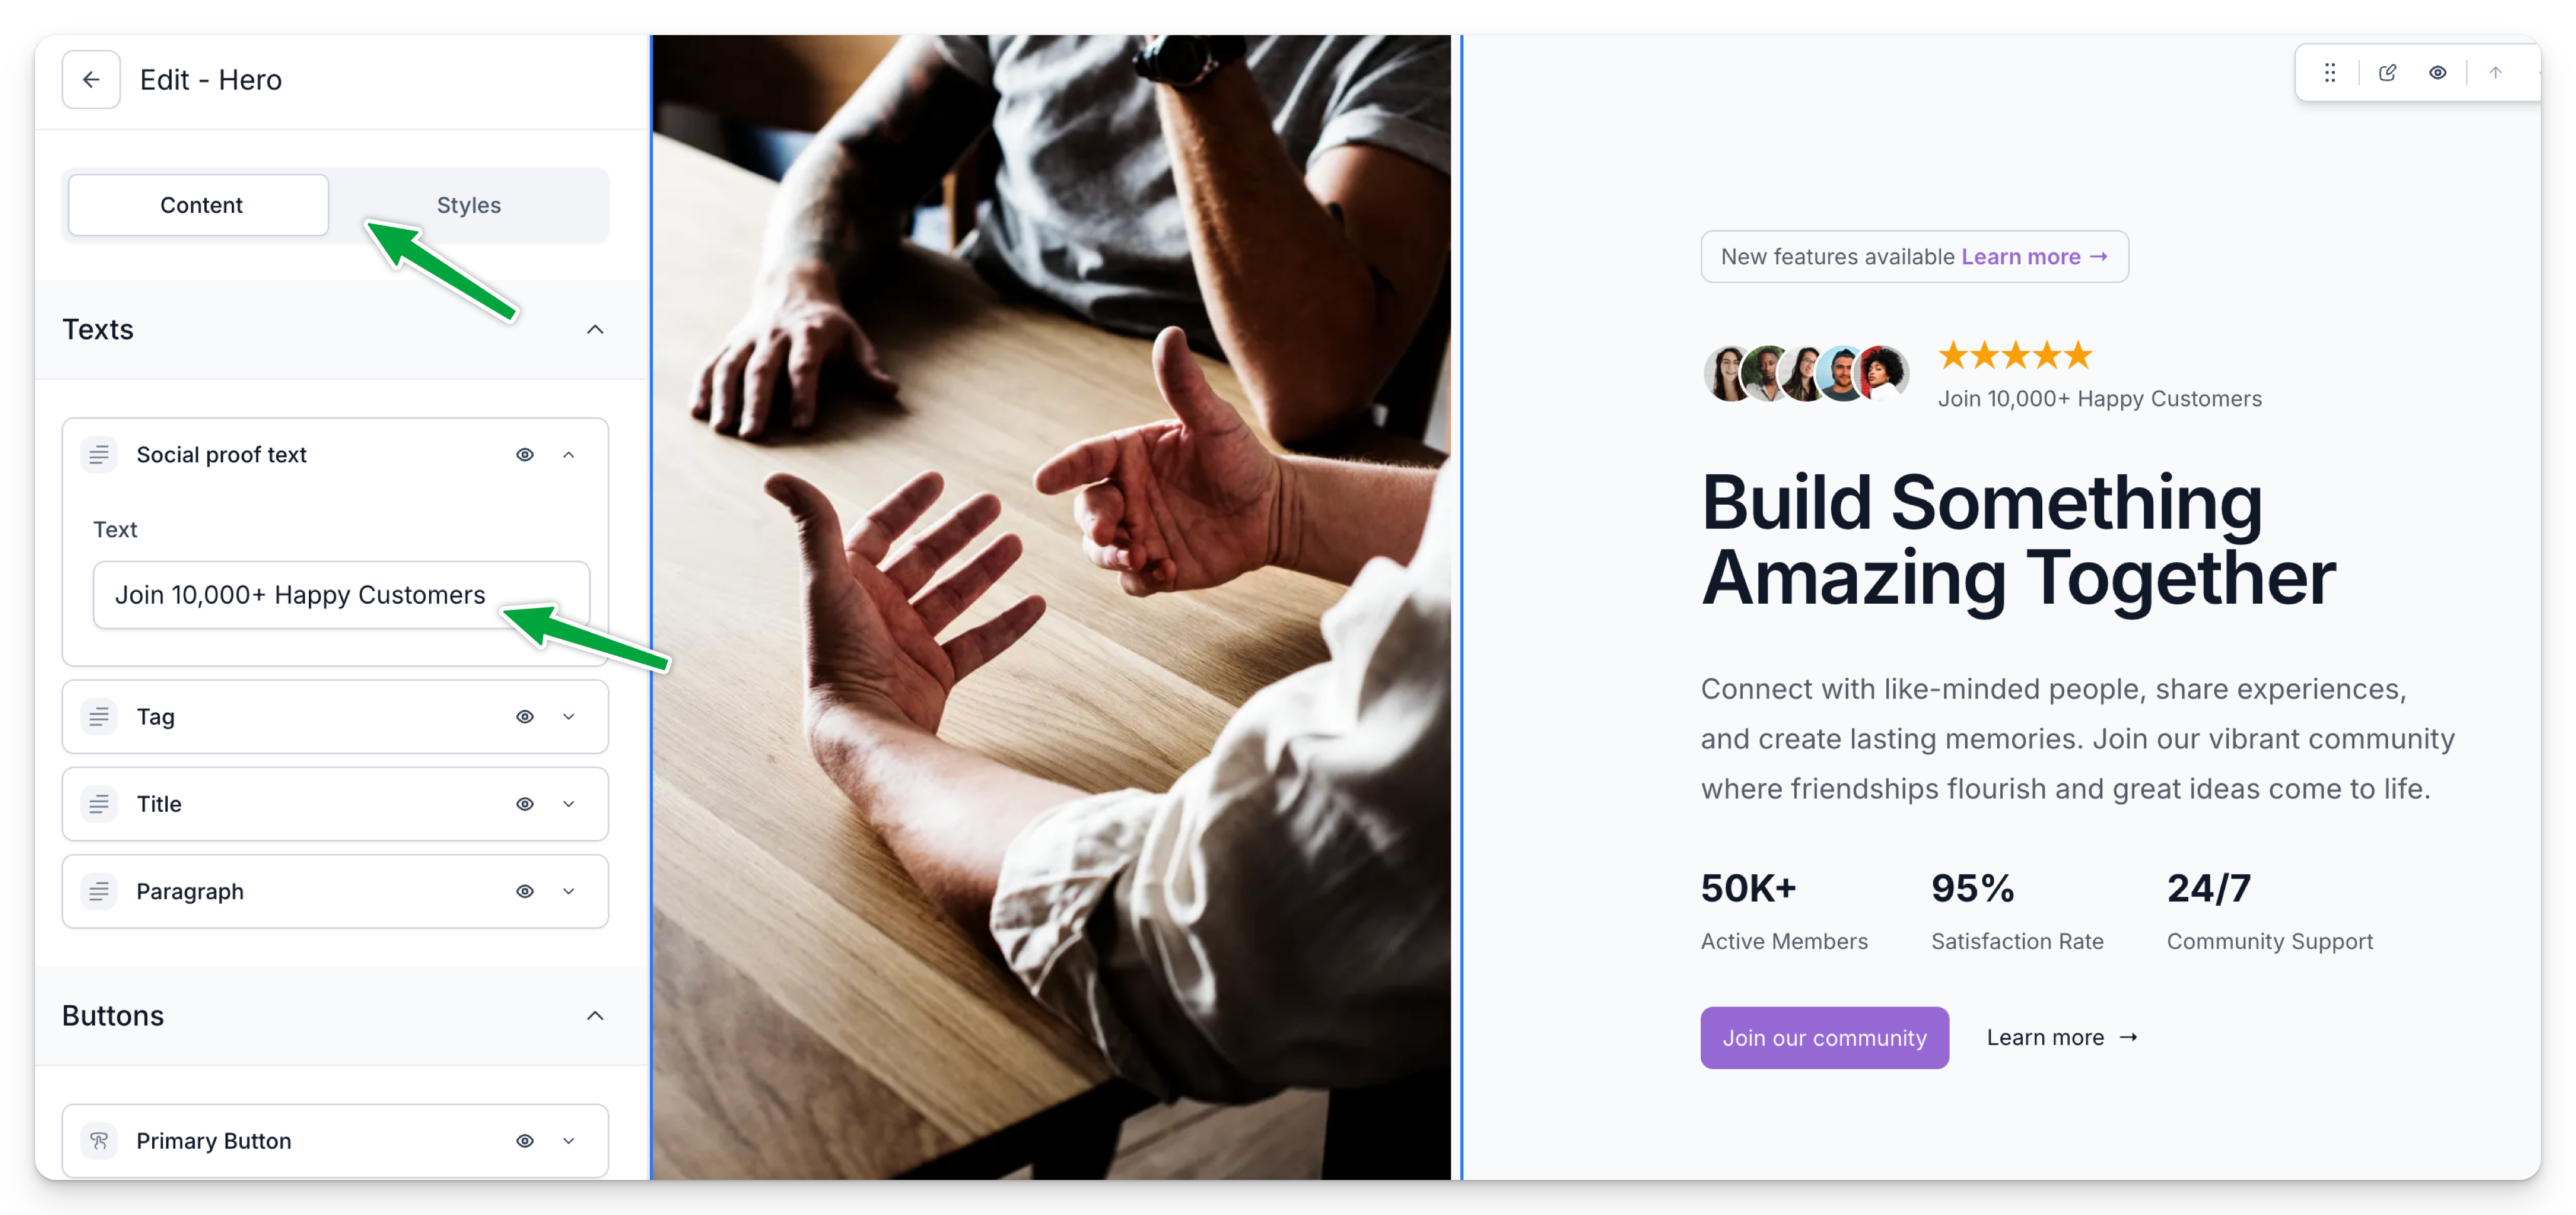The height and width of the screenshot is (1215, 2576).
Task: Toggle visibility of the Title text
Action: click(525, 803)
